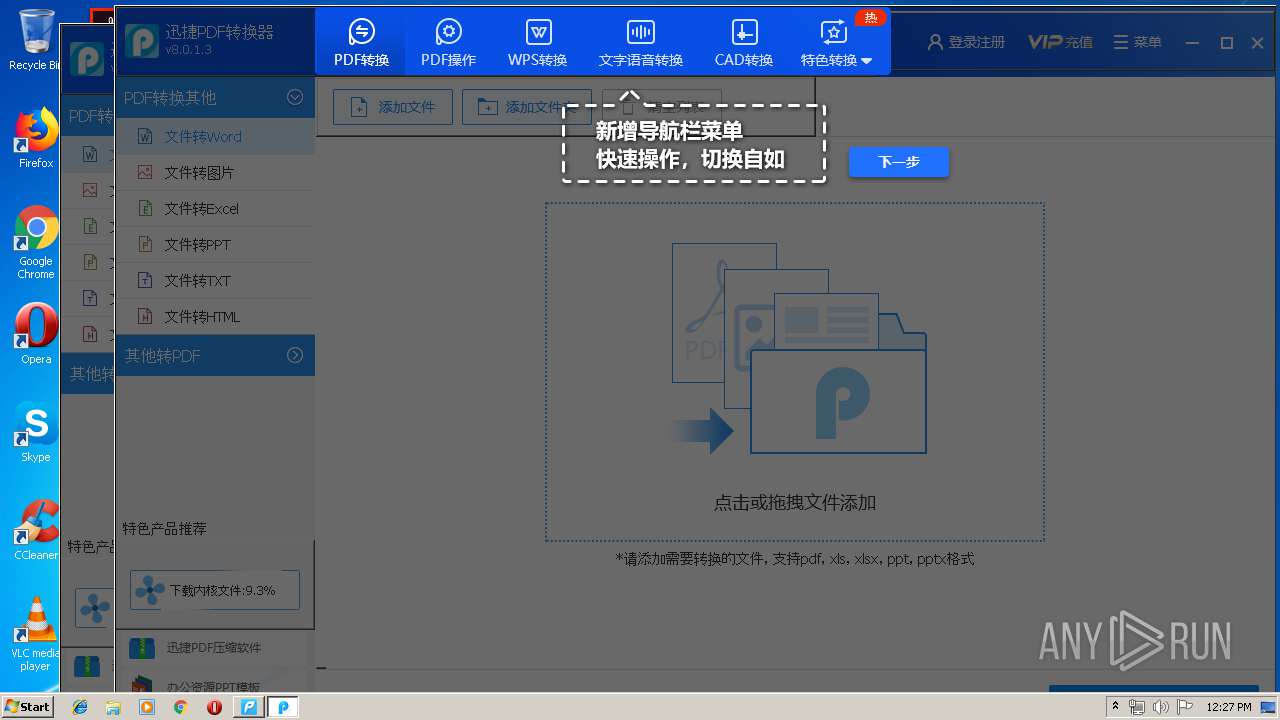The width and height of the screenshot is (1280, 720).
Task: Click the volume speaker tray icon
Action: [1161, 707]
